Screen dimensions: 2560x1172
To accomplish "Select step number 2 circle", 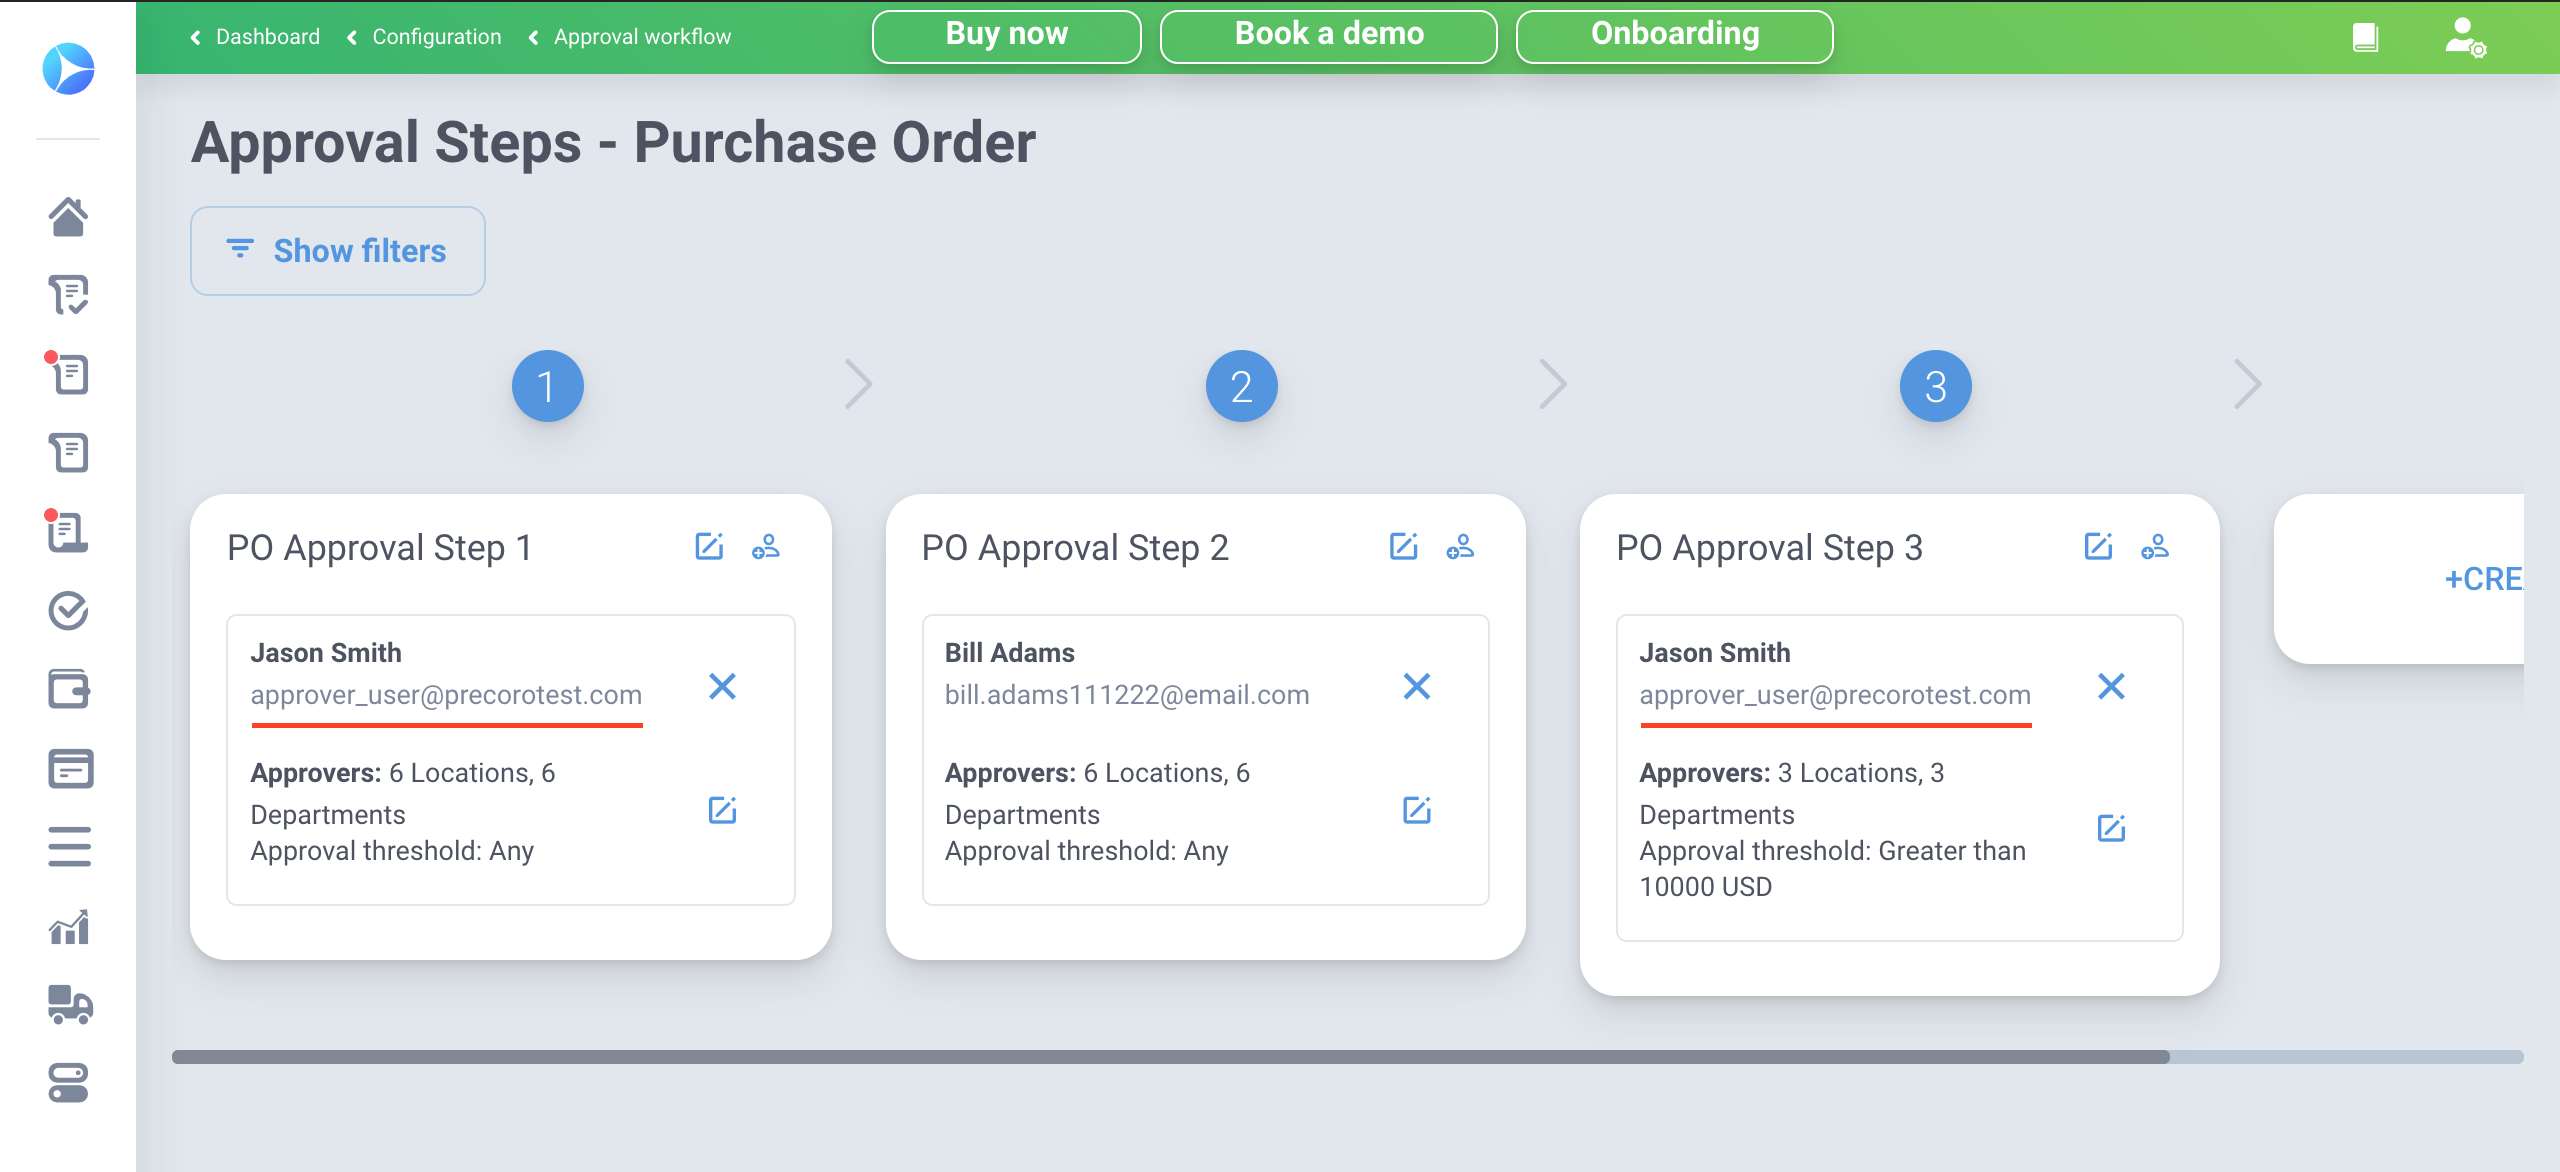I will [x=1241, y=386].
